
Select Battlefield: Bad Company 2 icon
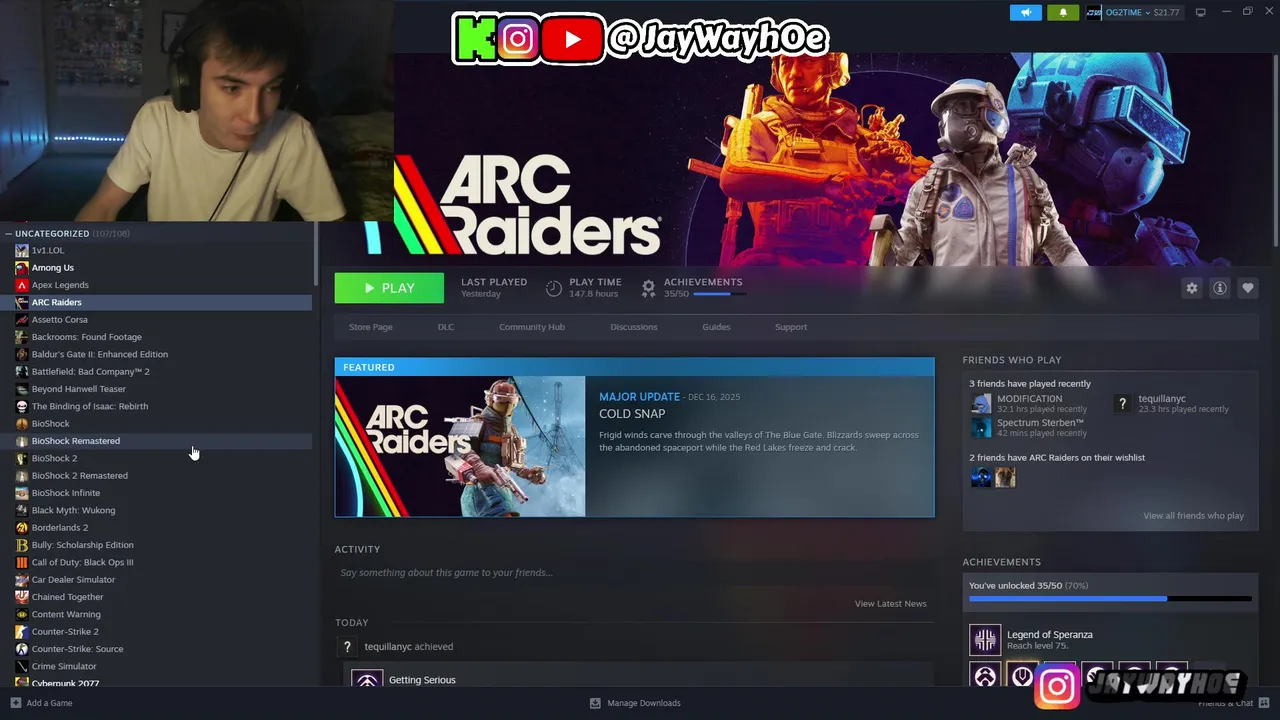coord(22,372)
